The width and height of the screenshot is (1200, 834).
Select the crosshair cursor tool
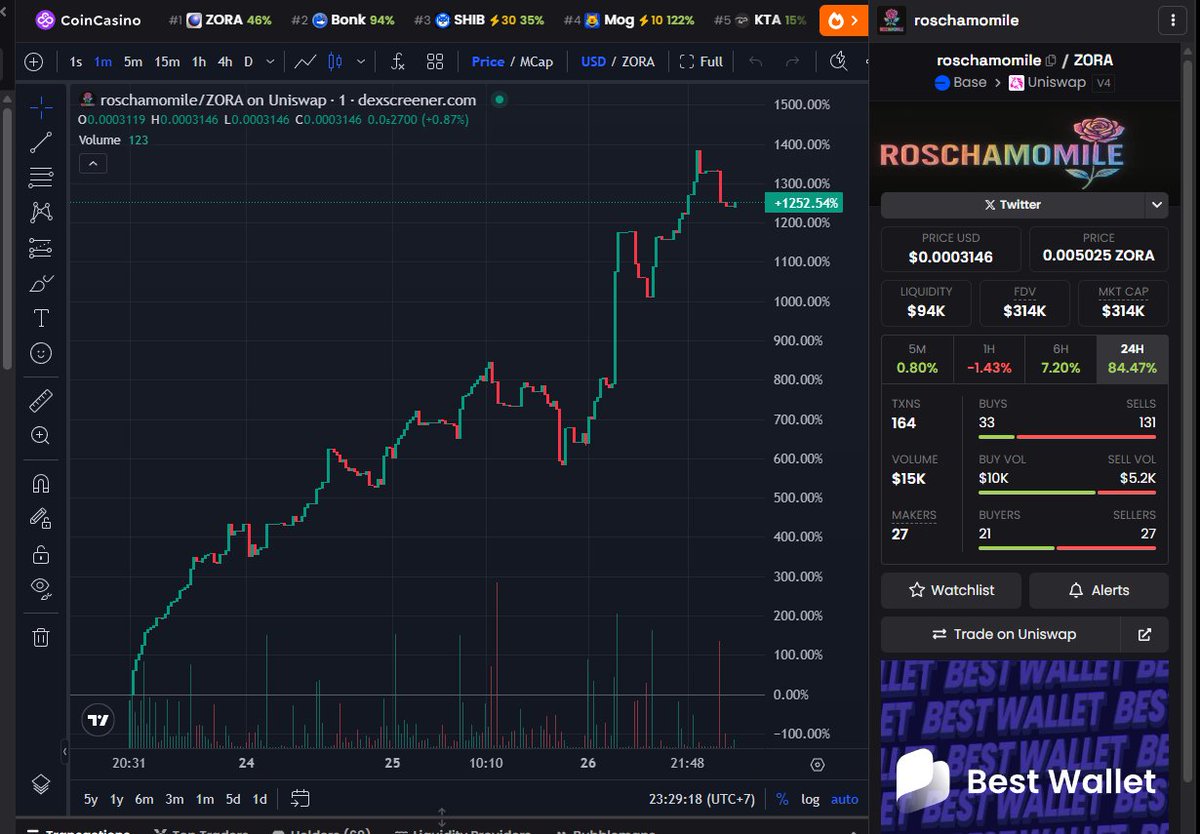[41, 106]
